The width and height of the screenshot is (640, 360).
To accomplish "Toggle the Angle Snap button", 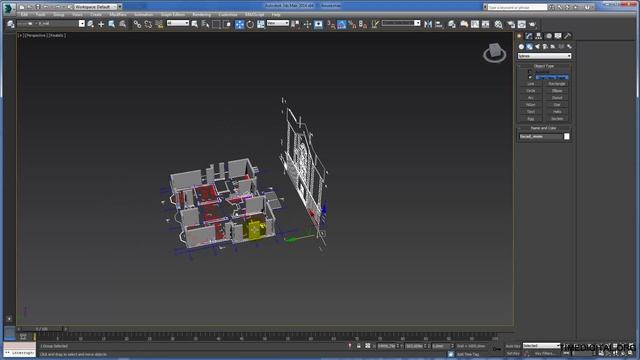I will 342,24.
